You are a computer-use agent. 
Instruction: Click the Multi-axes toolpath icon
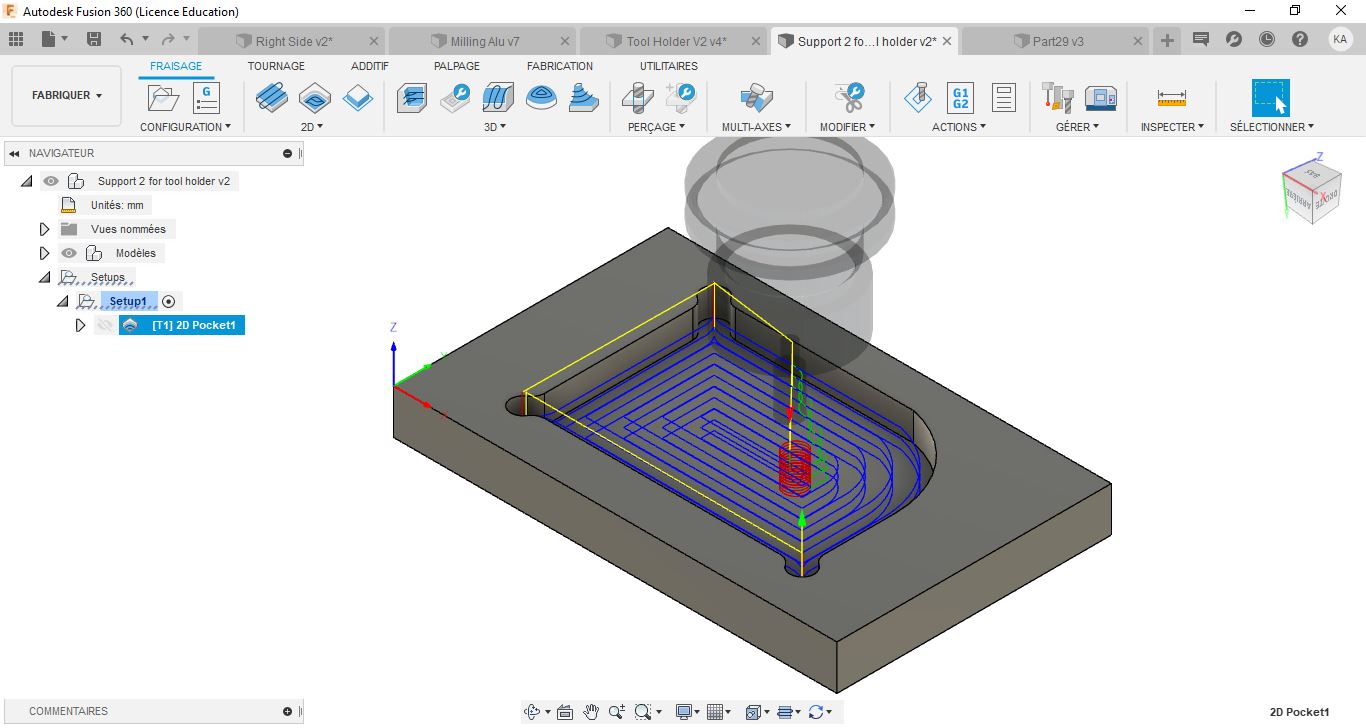click(x=756, y=98)
